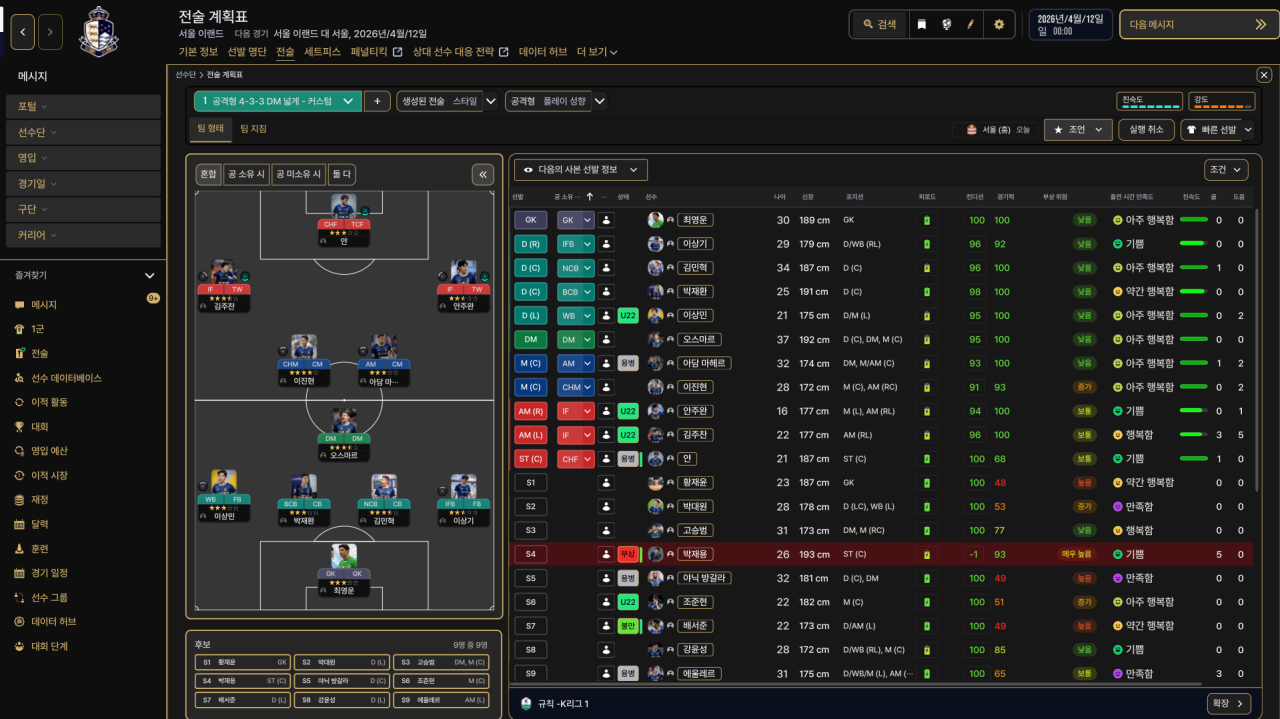Image resolution: width=1280 pixels, height=719 pixels.
Task: Click the 확장 expand button
Action: pos(1229,703)
